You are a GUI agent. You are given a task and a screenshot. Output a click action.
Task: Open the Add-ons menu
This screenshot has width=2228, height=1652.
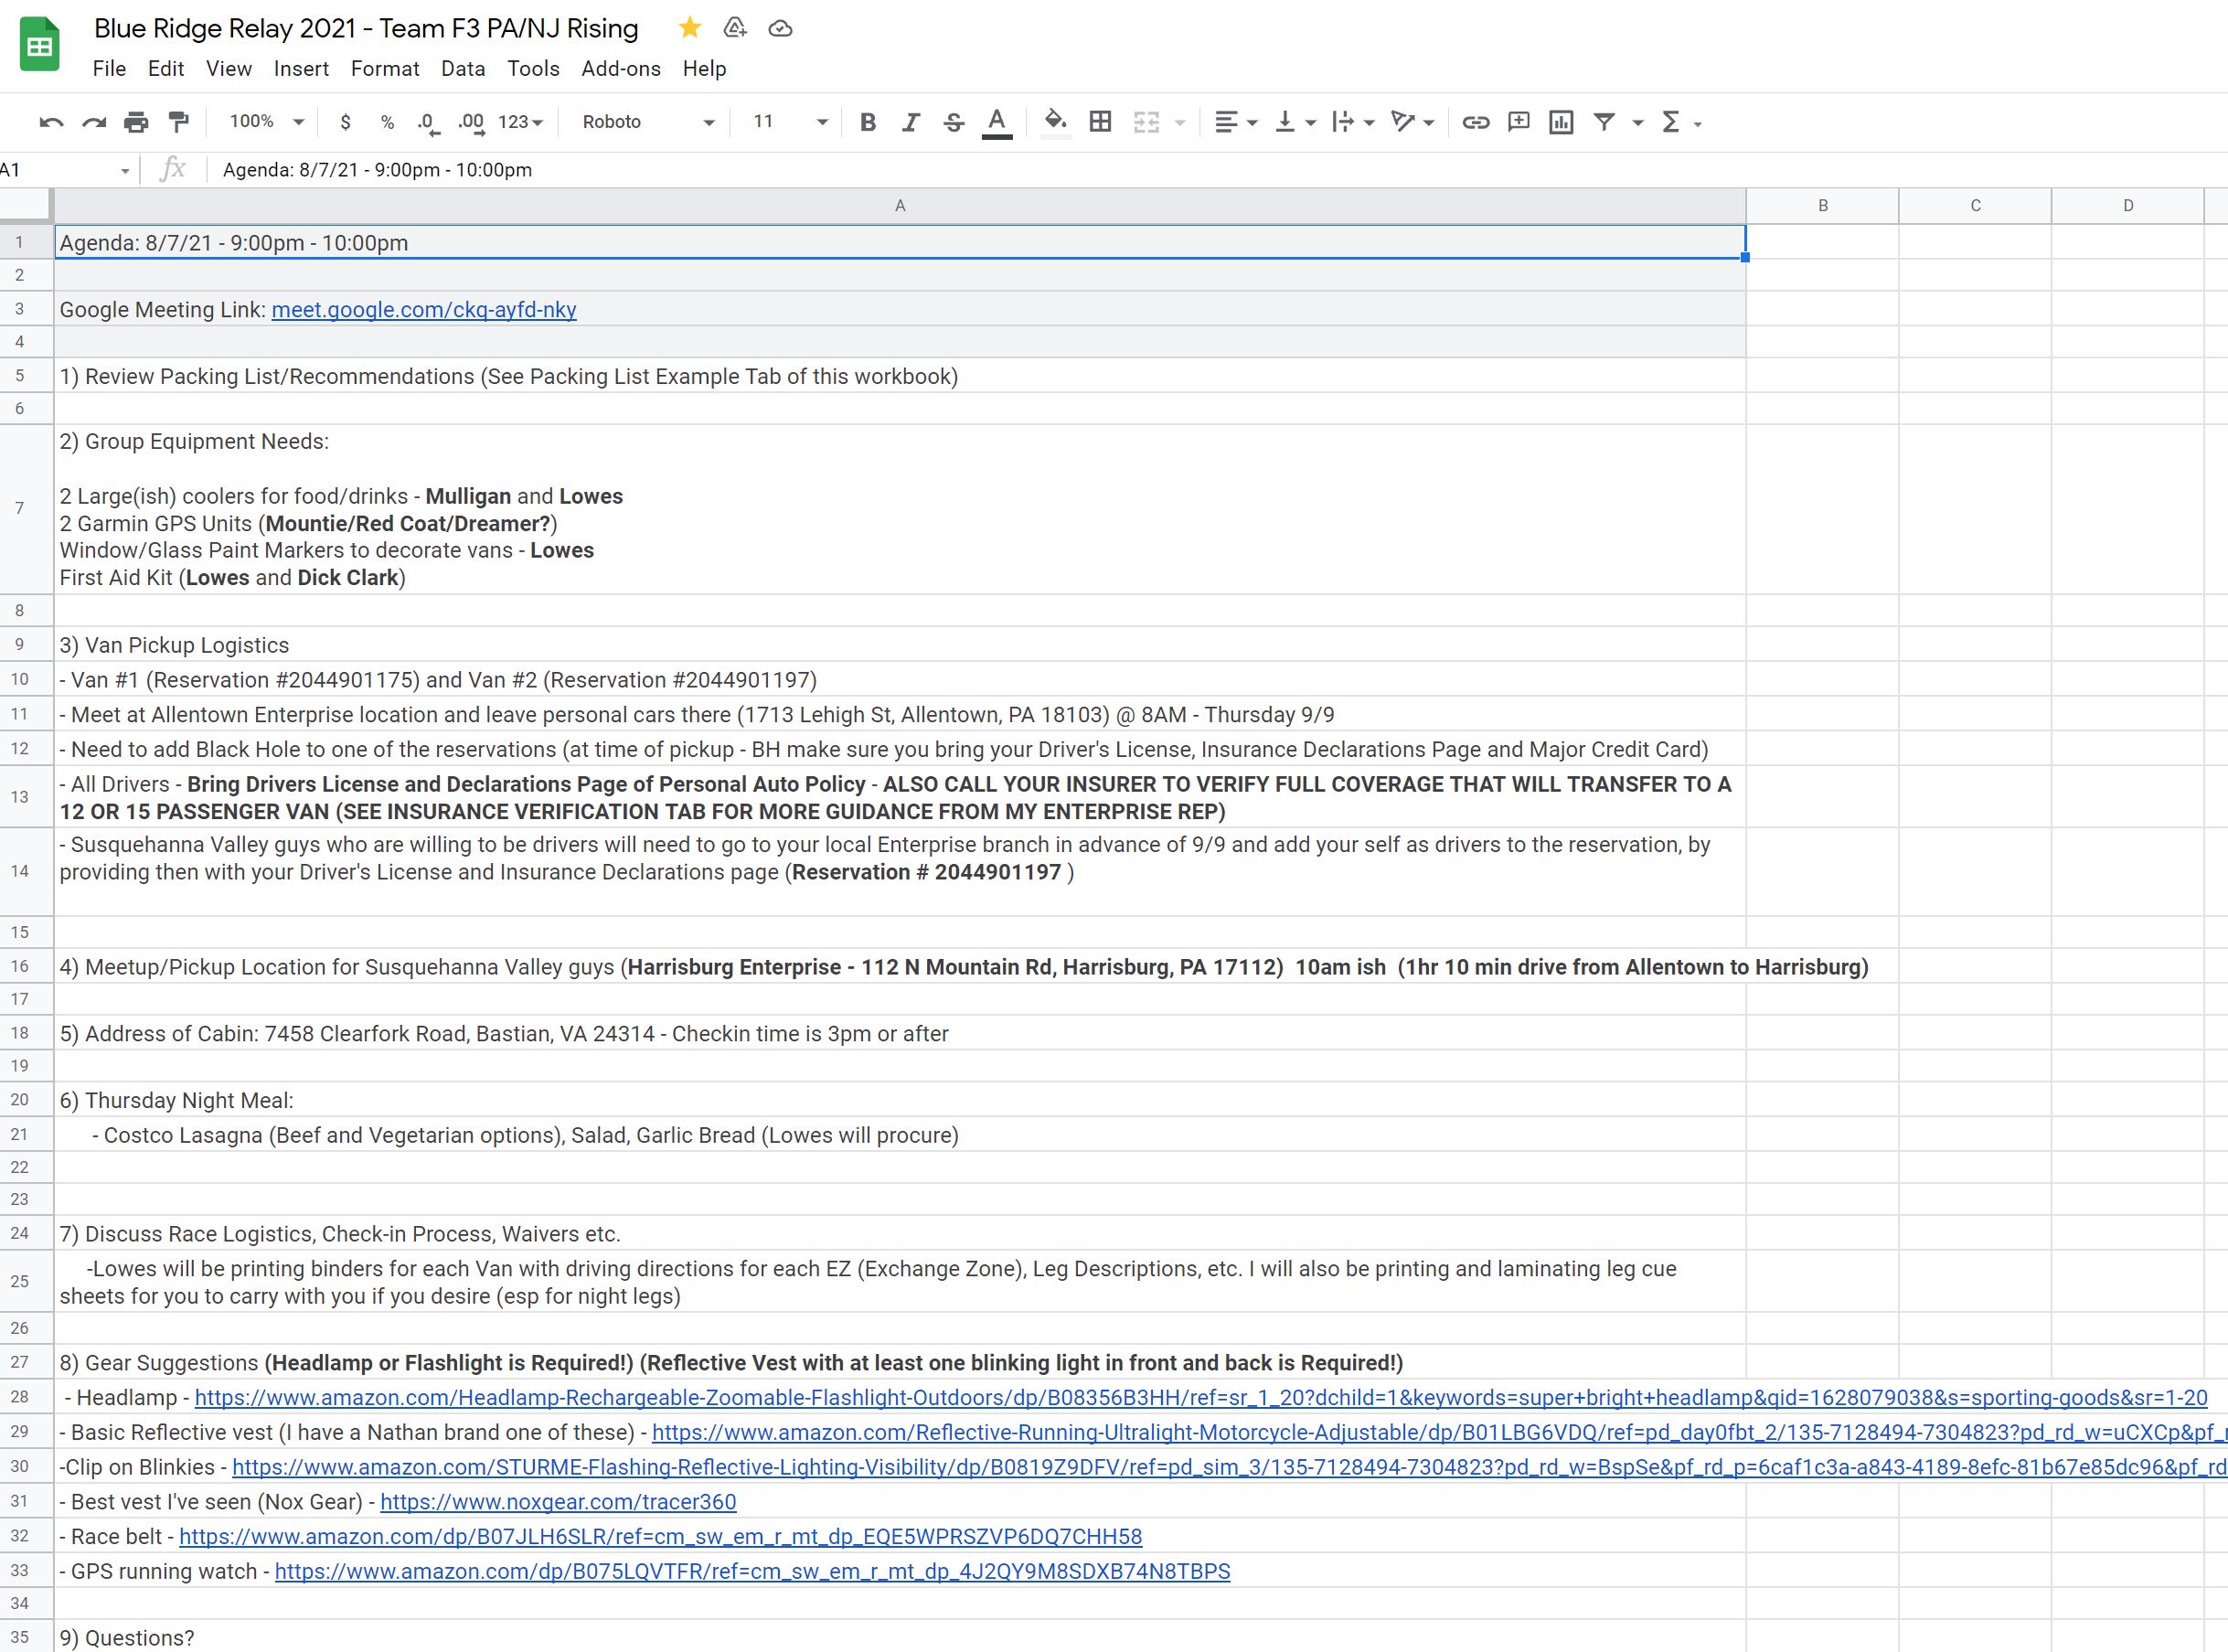tap(621, 69)
